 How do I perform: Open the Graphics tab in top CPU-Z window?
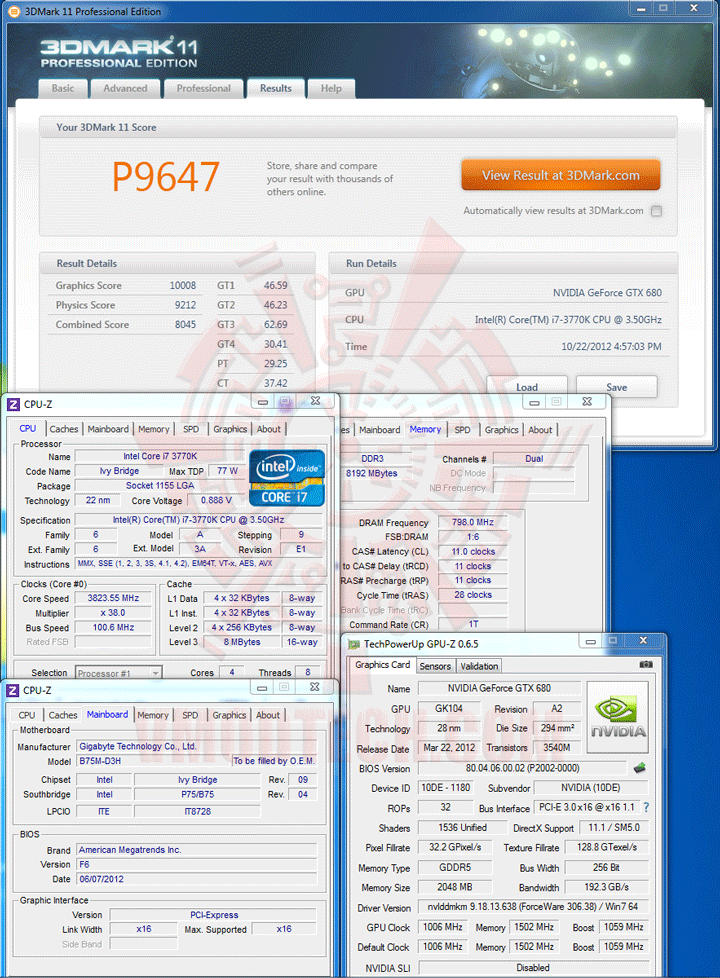230,429
